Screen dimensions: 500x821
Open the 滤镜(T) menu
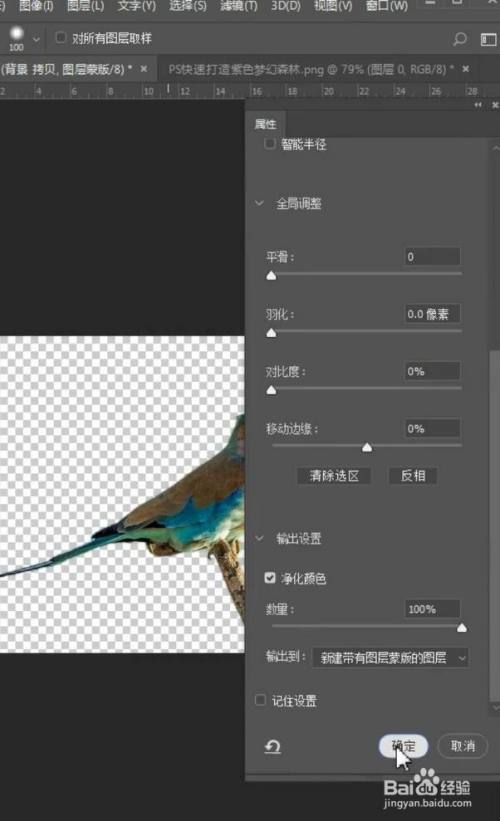click(238, 6)
